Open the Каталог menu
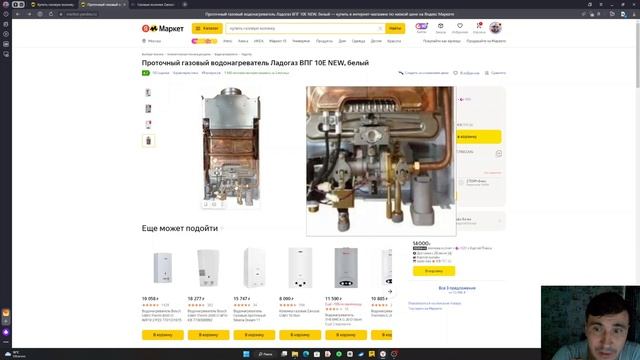The height and width of the screenshot is (360, 640). tap(207, 29)
